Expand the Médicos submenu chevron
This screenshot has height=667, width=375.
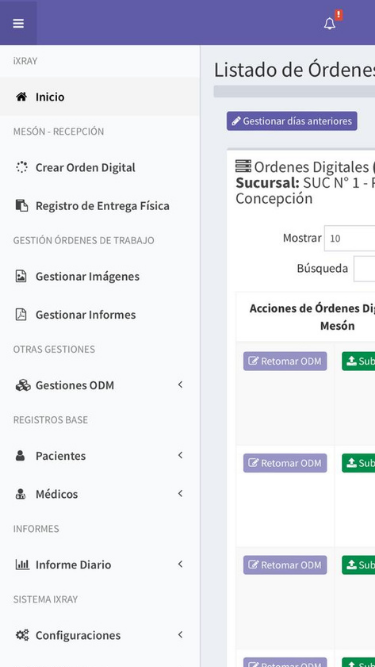[180, 493]
